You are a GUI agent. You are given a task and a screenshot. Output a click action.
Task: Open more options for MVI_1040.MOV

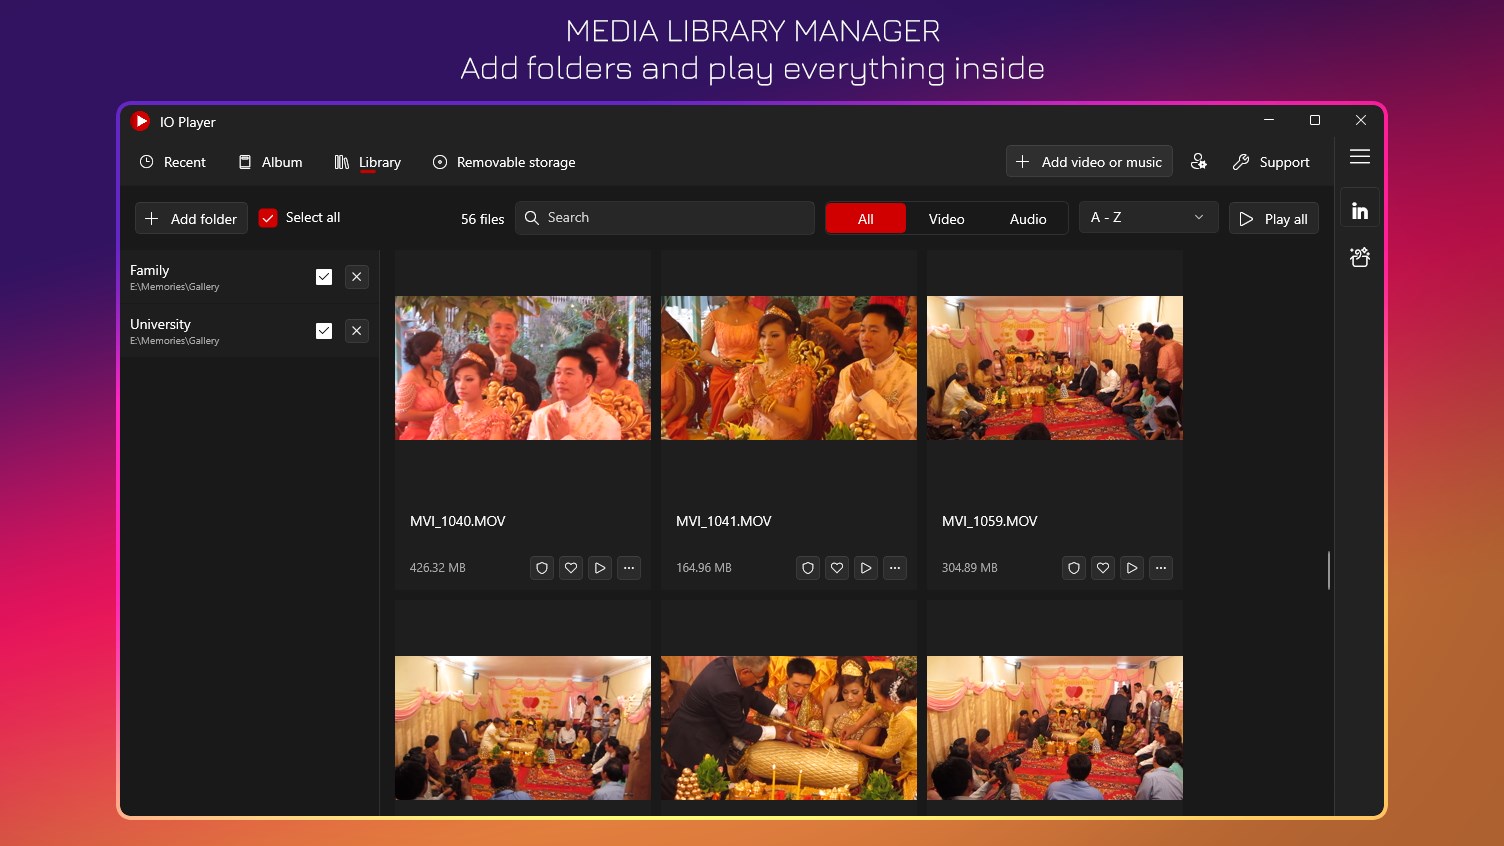pyautogui.click(x=629, y=568)
